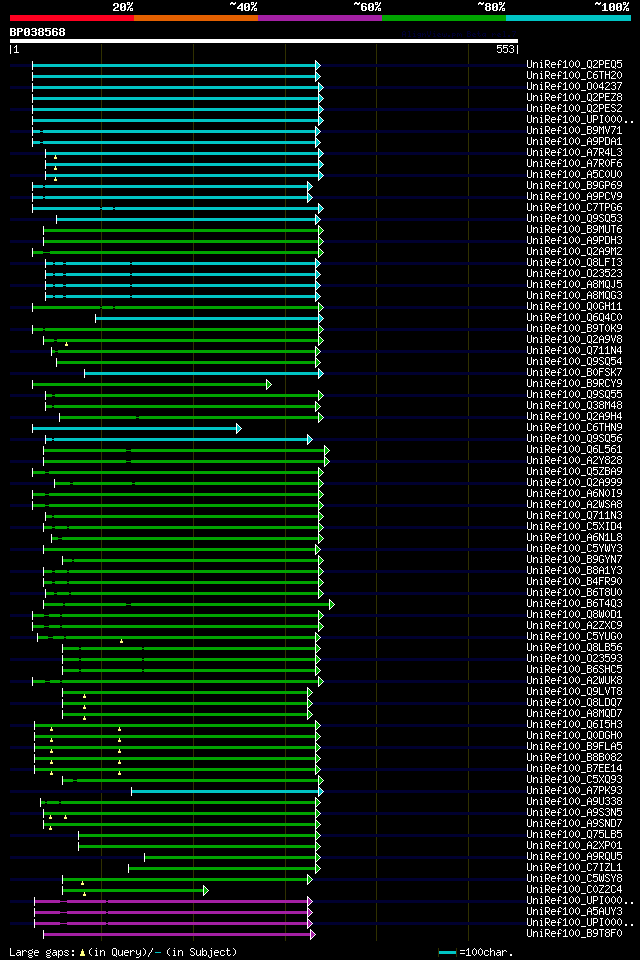Viewport: 640px width, 960px height.
Task: Click the UniRef100_B6T4Q3 label
Action: pyautogui.click(x=574, y=604)
